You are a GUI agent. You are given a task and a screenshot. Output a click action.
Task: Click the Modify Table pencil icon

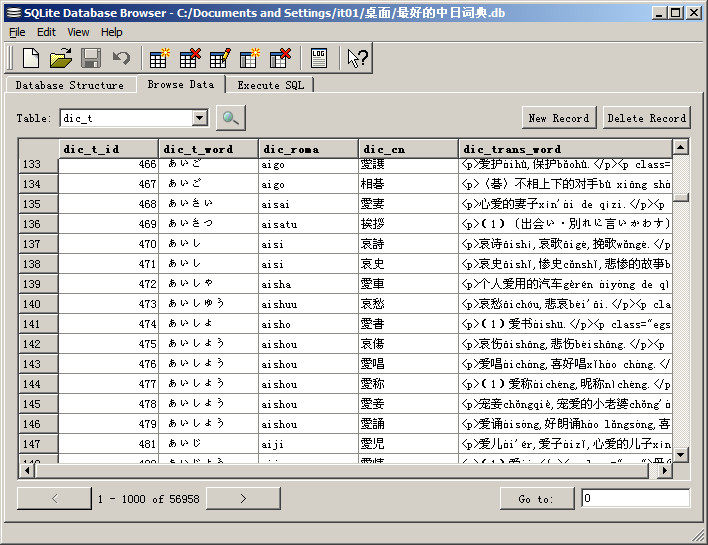219,58
